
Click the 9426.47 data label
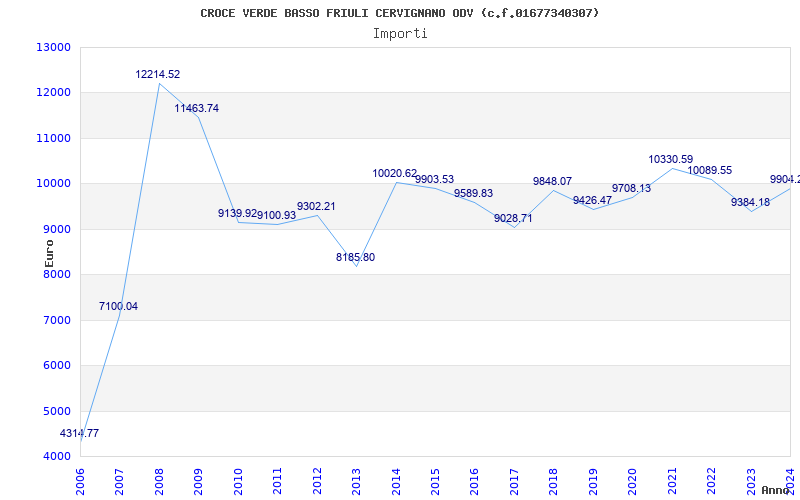592,201
